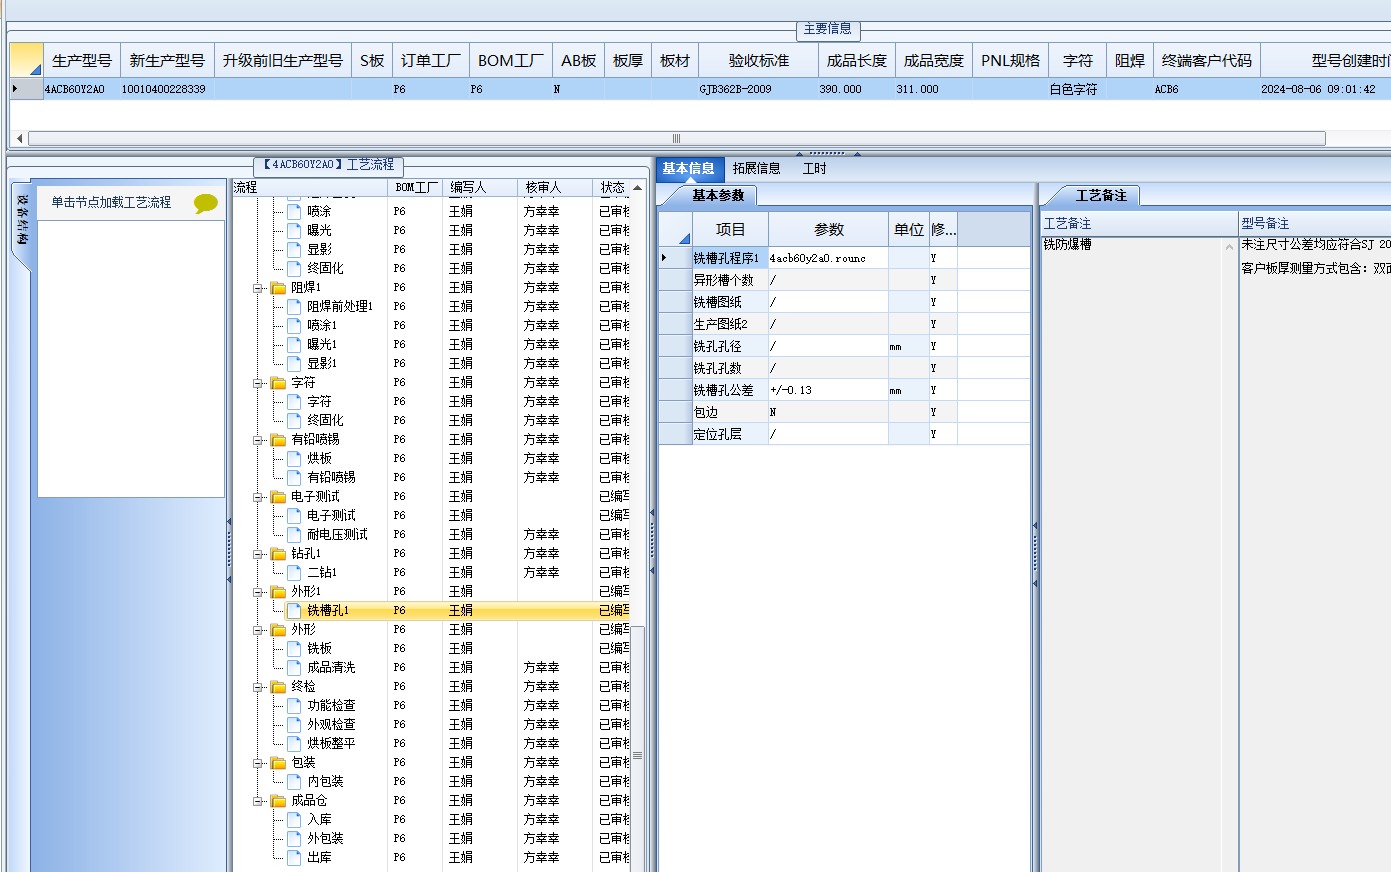Collapse the 包装 tree node
Image resolution: width=1391 pixels, height=872 pixels.
click(258, 763)
